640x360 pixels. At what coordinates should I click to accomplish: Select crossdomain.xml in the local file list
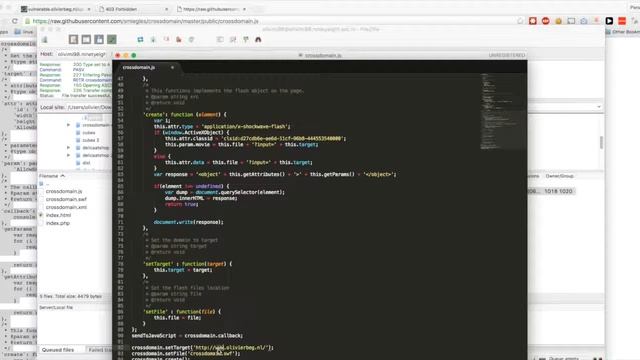pos(66,207)
